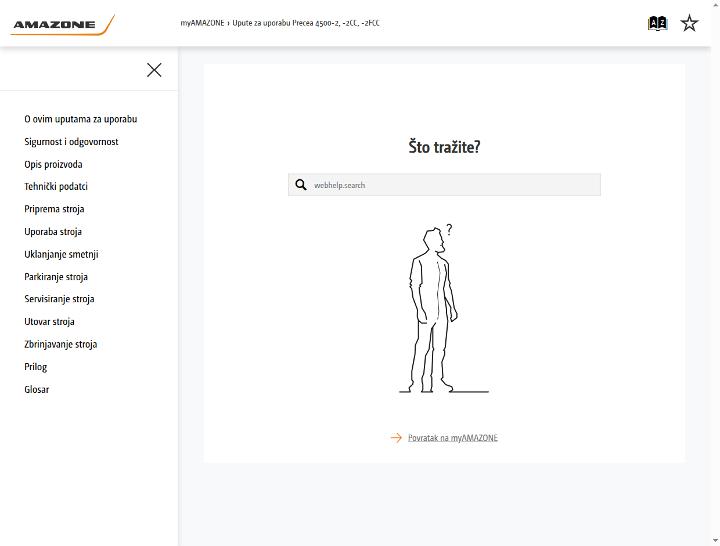Viewport: 720px width, 546px height.
Task: Click the AMAZONE logo
Action: [62, 25]
